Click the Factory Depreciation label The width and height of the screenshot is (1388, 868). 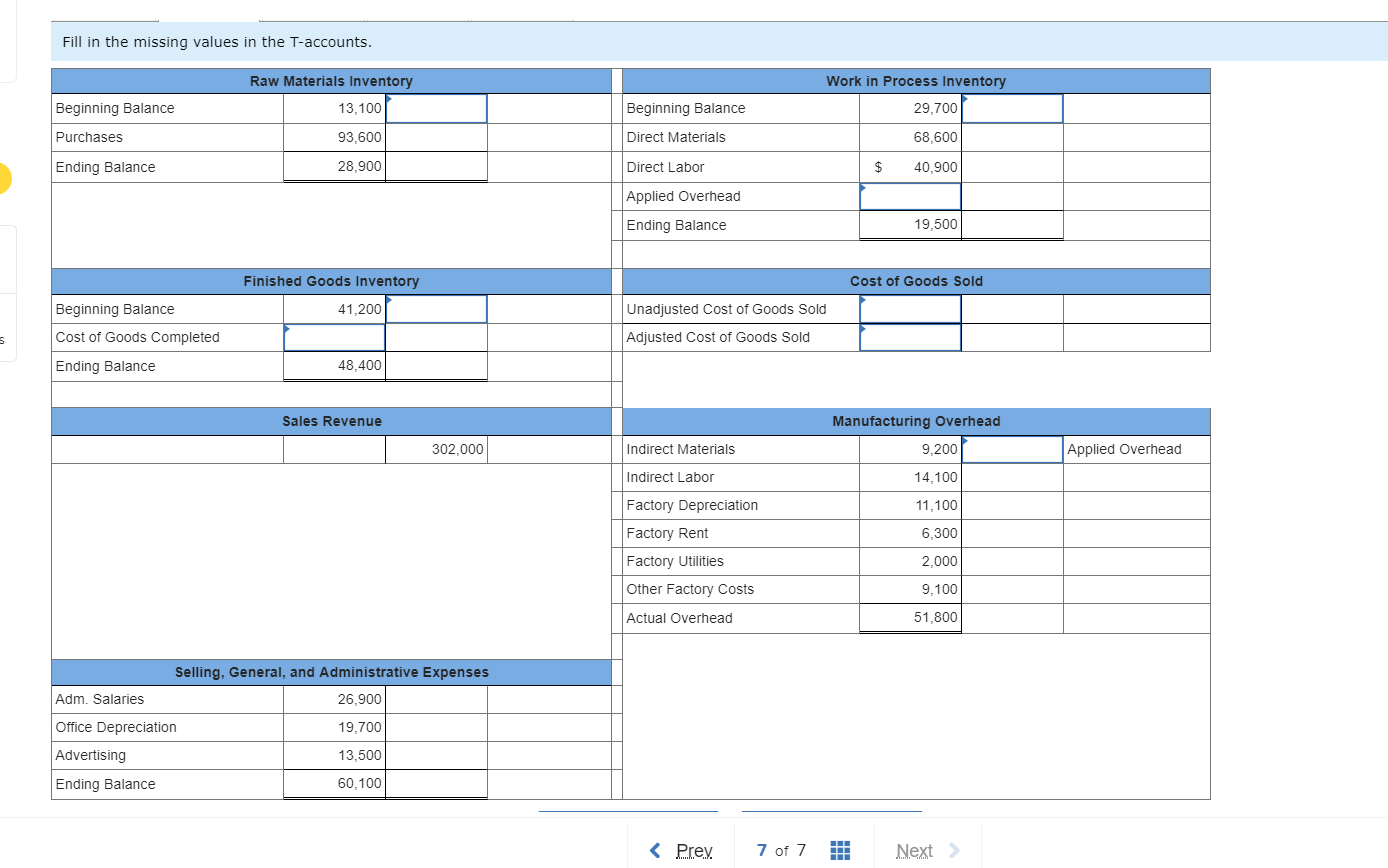click(692, 505)
